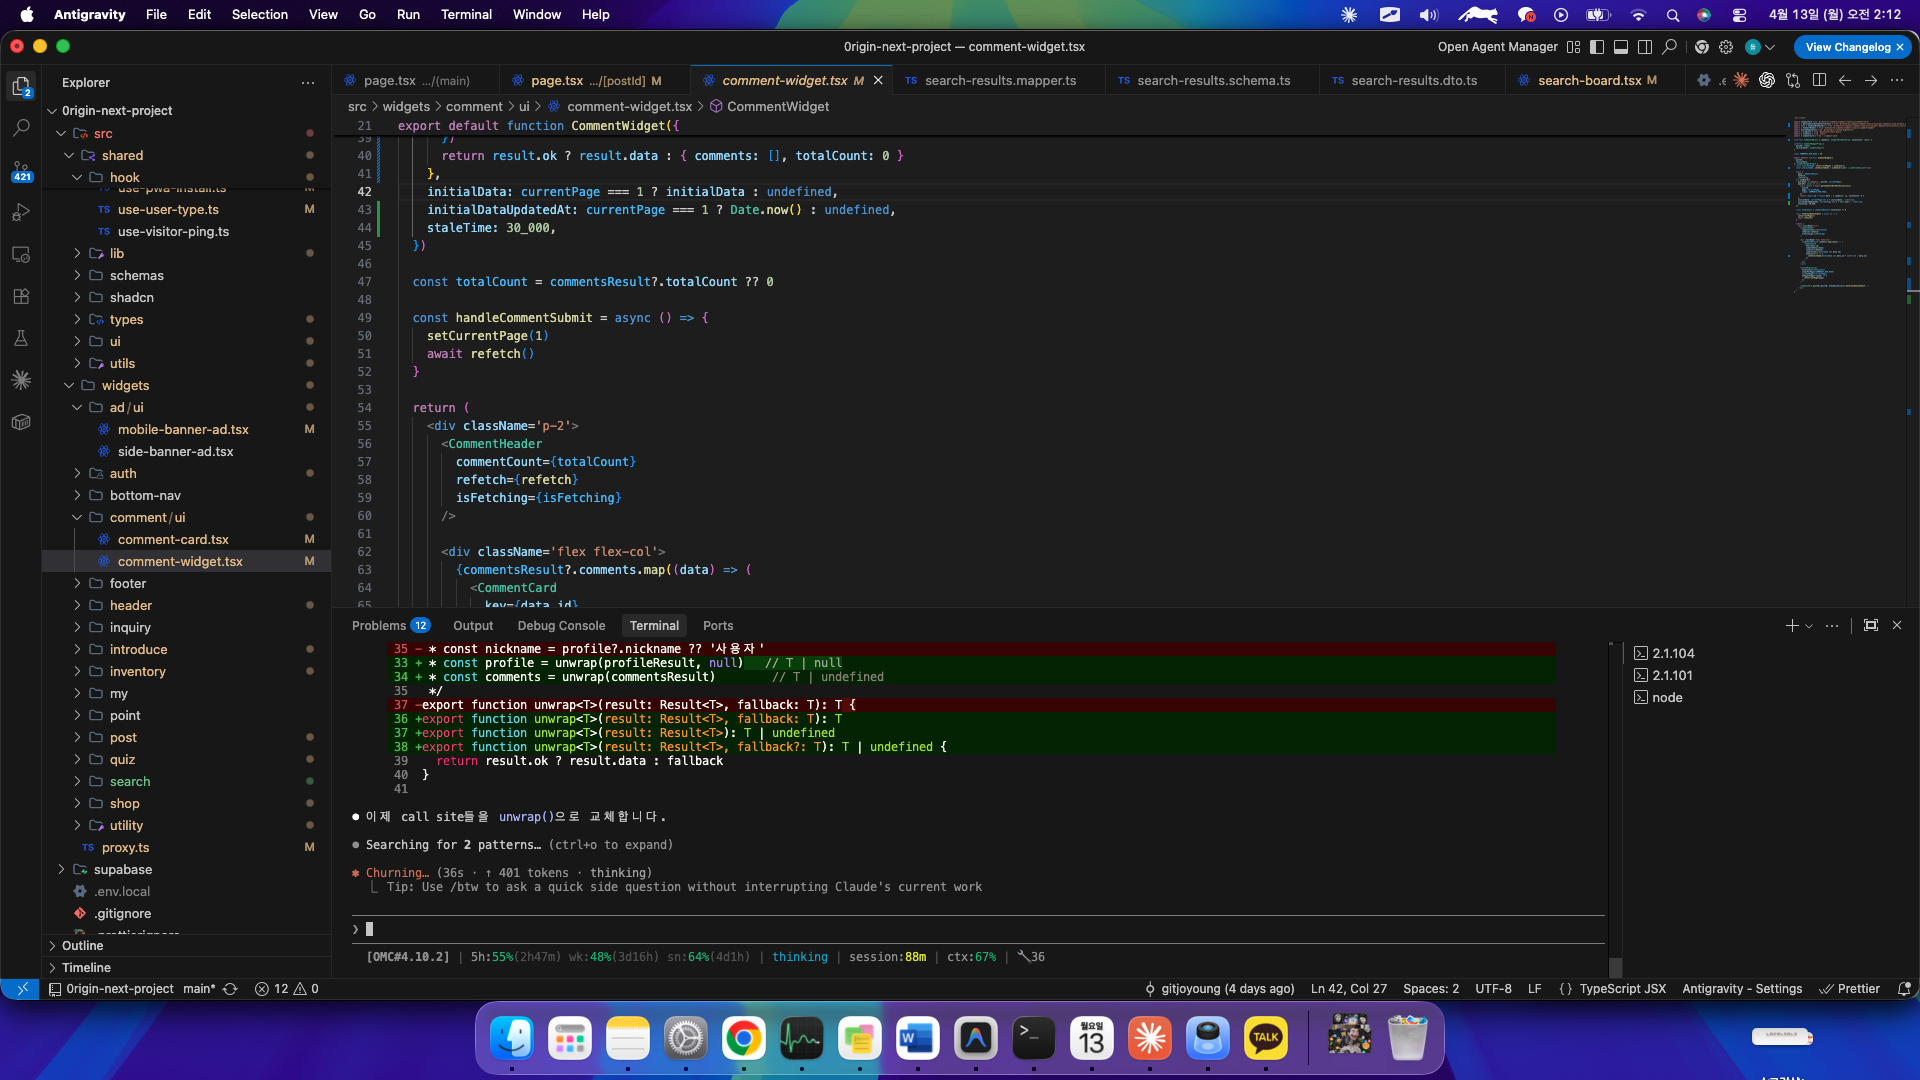This screenshot has height=1080, width=1920.
Task: Switch to the Problems panel tab
Action: [x=379, y=626]
